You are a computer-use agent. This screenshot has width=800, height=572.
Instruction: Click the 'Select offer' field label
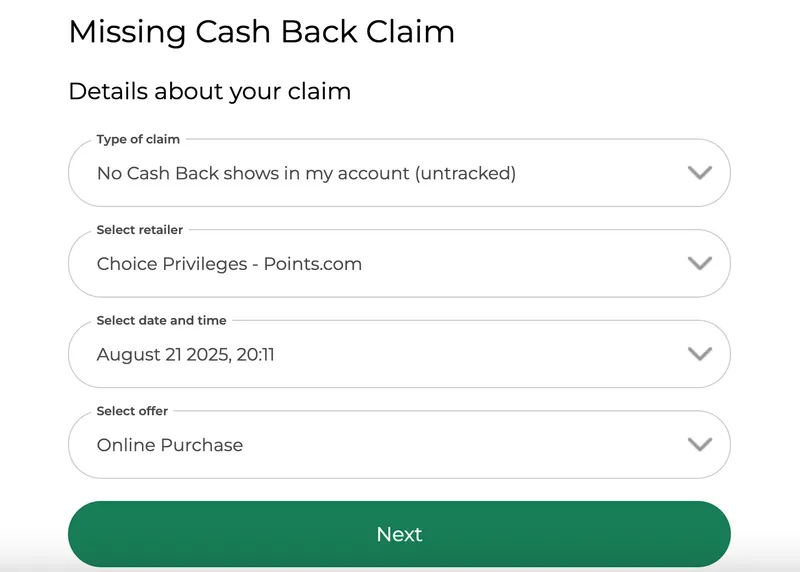[x=132, y=411]
